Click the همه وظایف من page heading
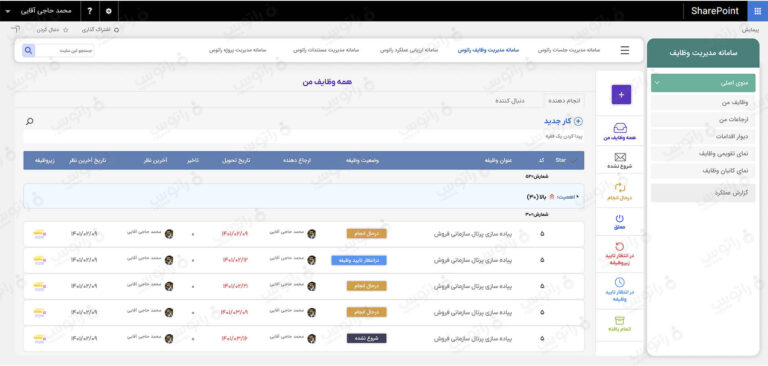Screen dimensions: 768x366 tap(327, 82)
